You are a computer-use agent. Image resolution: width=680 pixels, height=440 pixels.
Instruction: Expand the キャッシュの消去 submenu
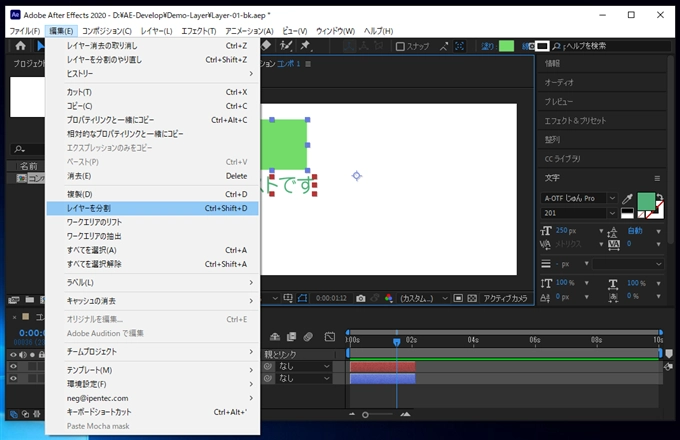tap(153, 301)
